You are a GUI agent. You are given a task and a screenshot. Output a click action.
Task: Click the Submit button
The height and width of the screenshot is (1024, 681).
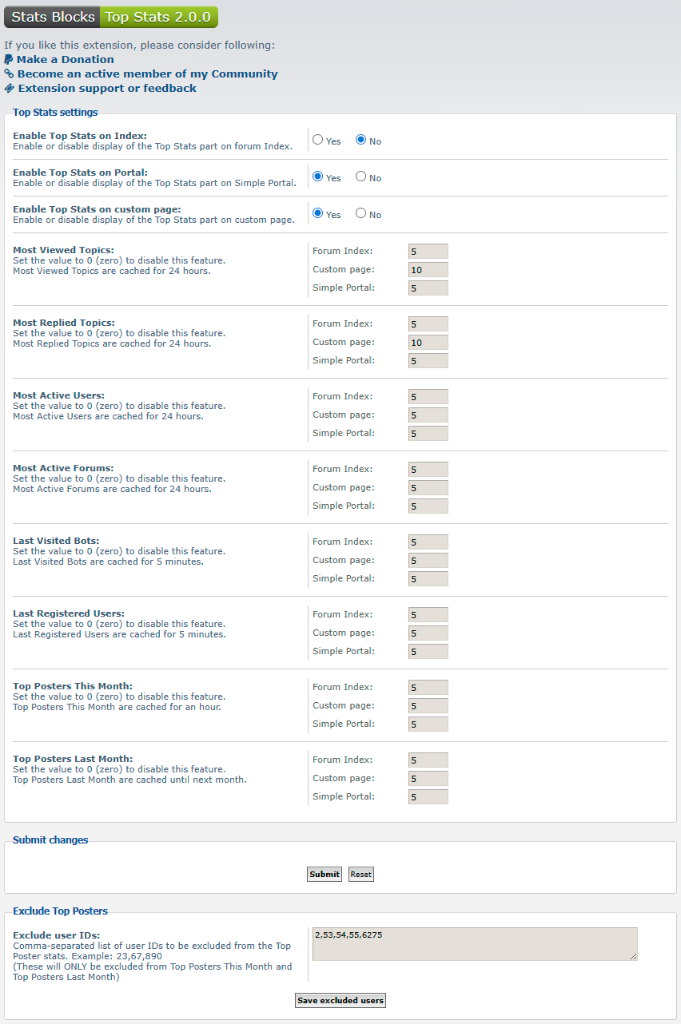pos(325,874)
